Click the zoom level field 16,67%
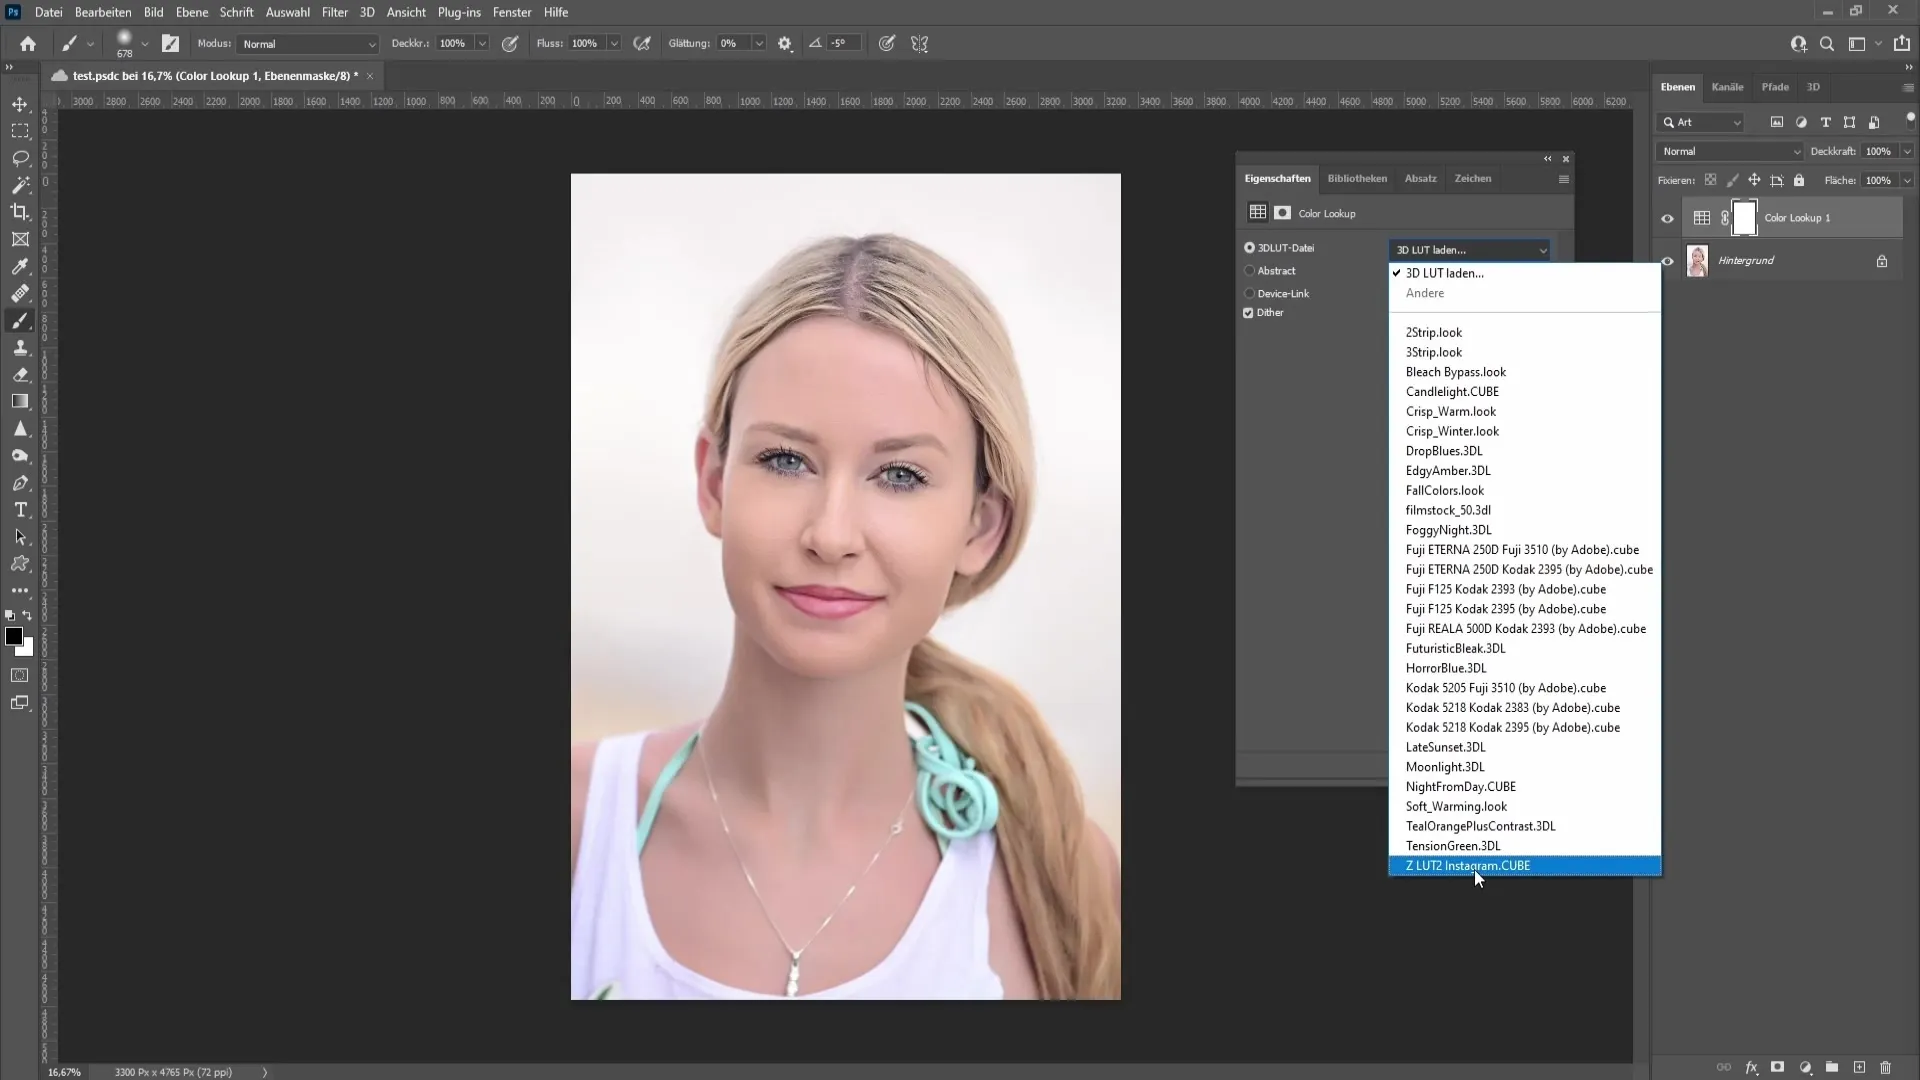1920x1080 pixels. click(x=64, y=1072)
